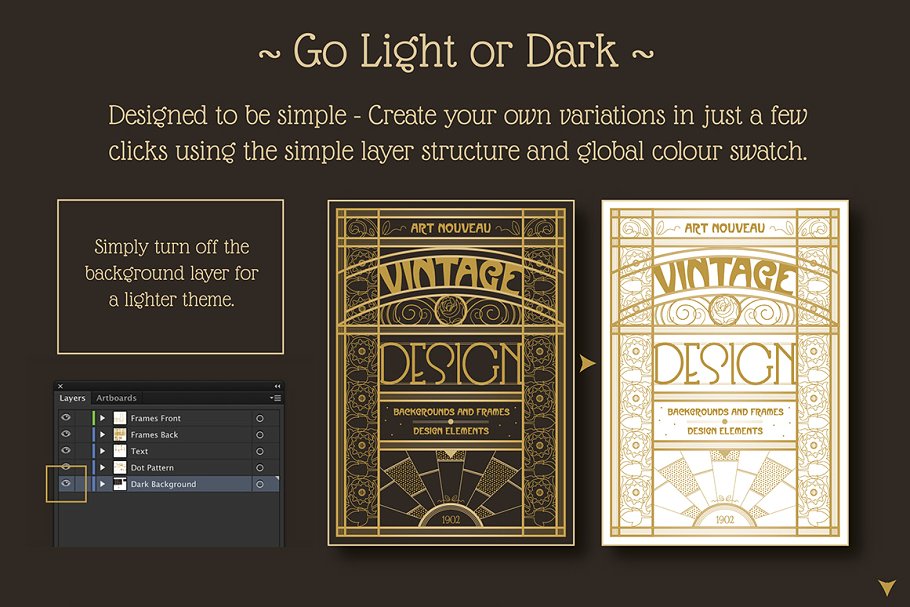The width and height of the screenshot is (910, 607).
Task: Expand the Frames Front layer
Action: 102,418
